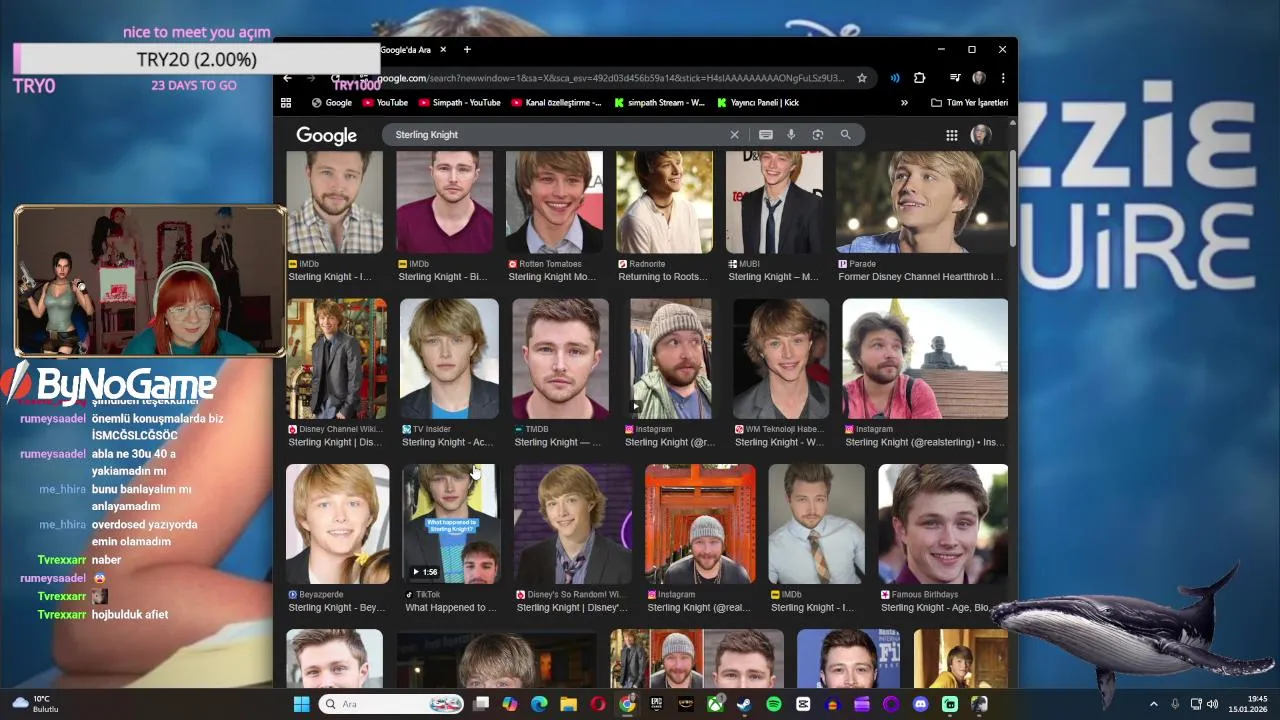The width and height of the screenshot is (1280, 720).
Task: Toggle the speaker volume icon in system tray
Action: coord(1212,704)
